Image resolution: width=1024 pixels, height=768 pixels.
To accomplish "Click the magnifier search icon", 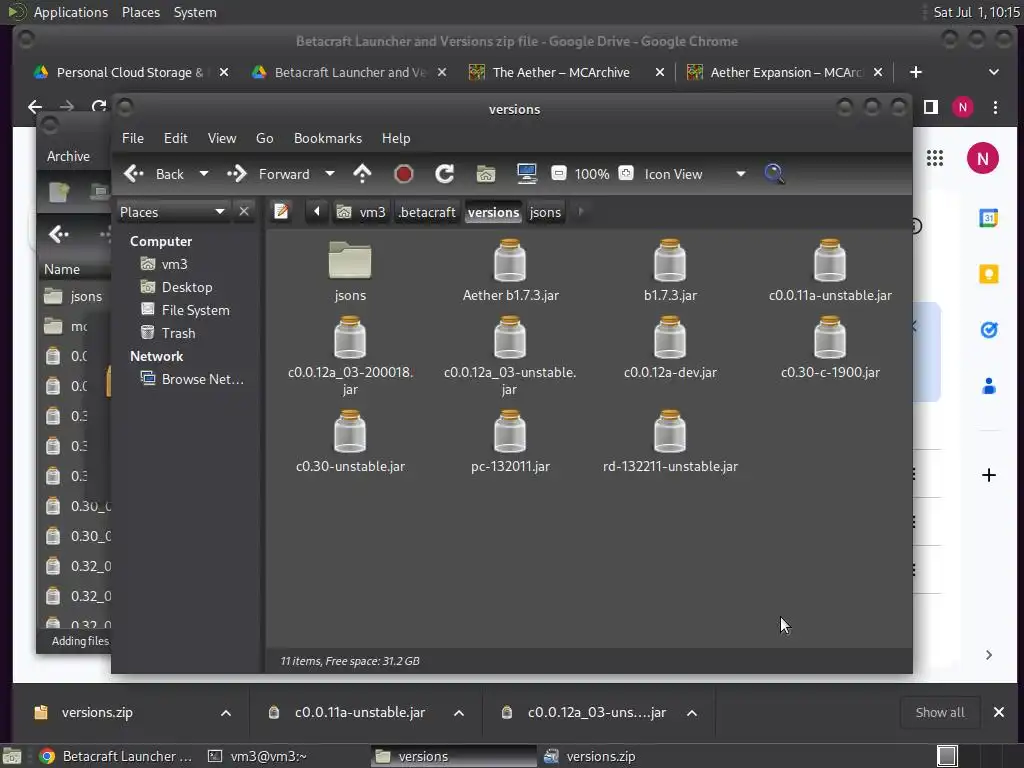I will coord(774,174).
